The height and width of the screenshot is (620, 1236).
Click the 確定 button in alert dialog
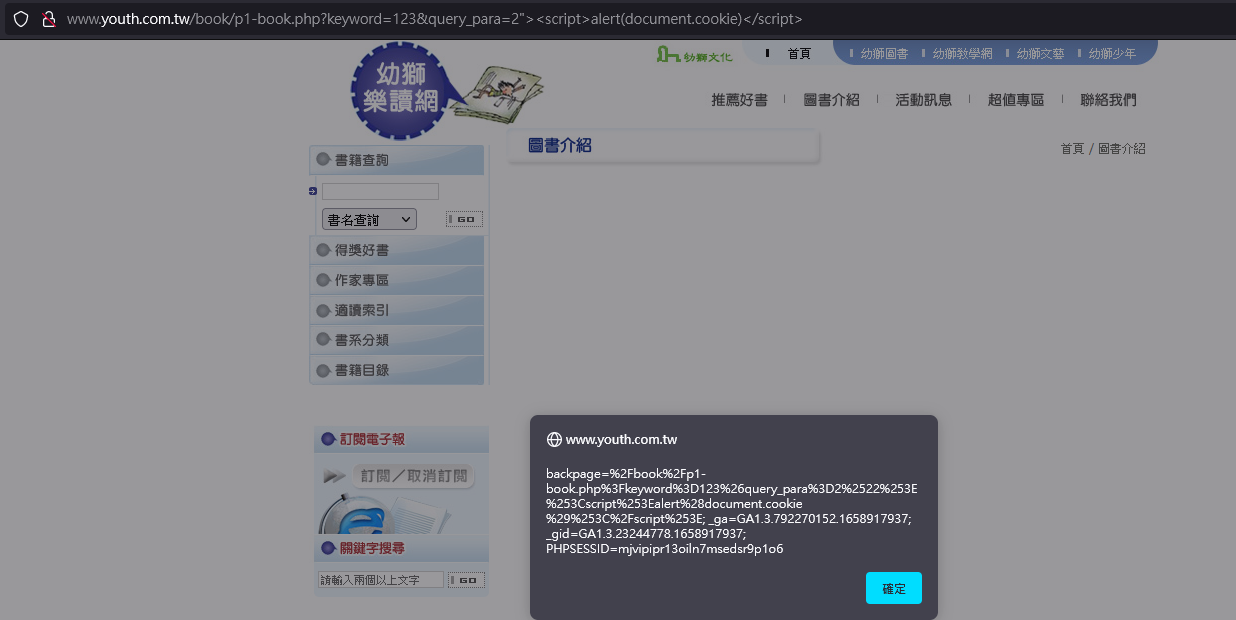[894, 588]
